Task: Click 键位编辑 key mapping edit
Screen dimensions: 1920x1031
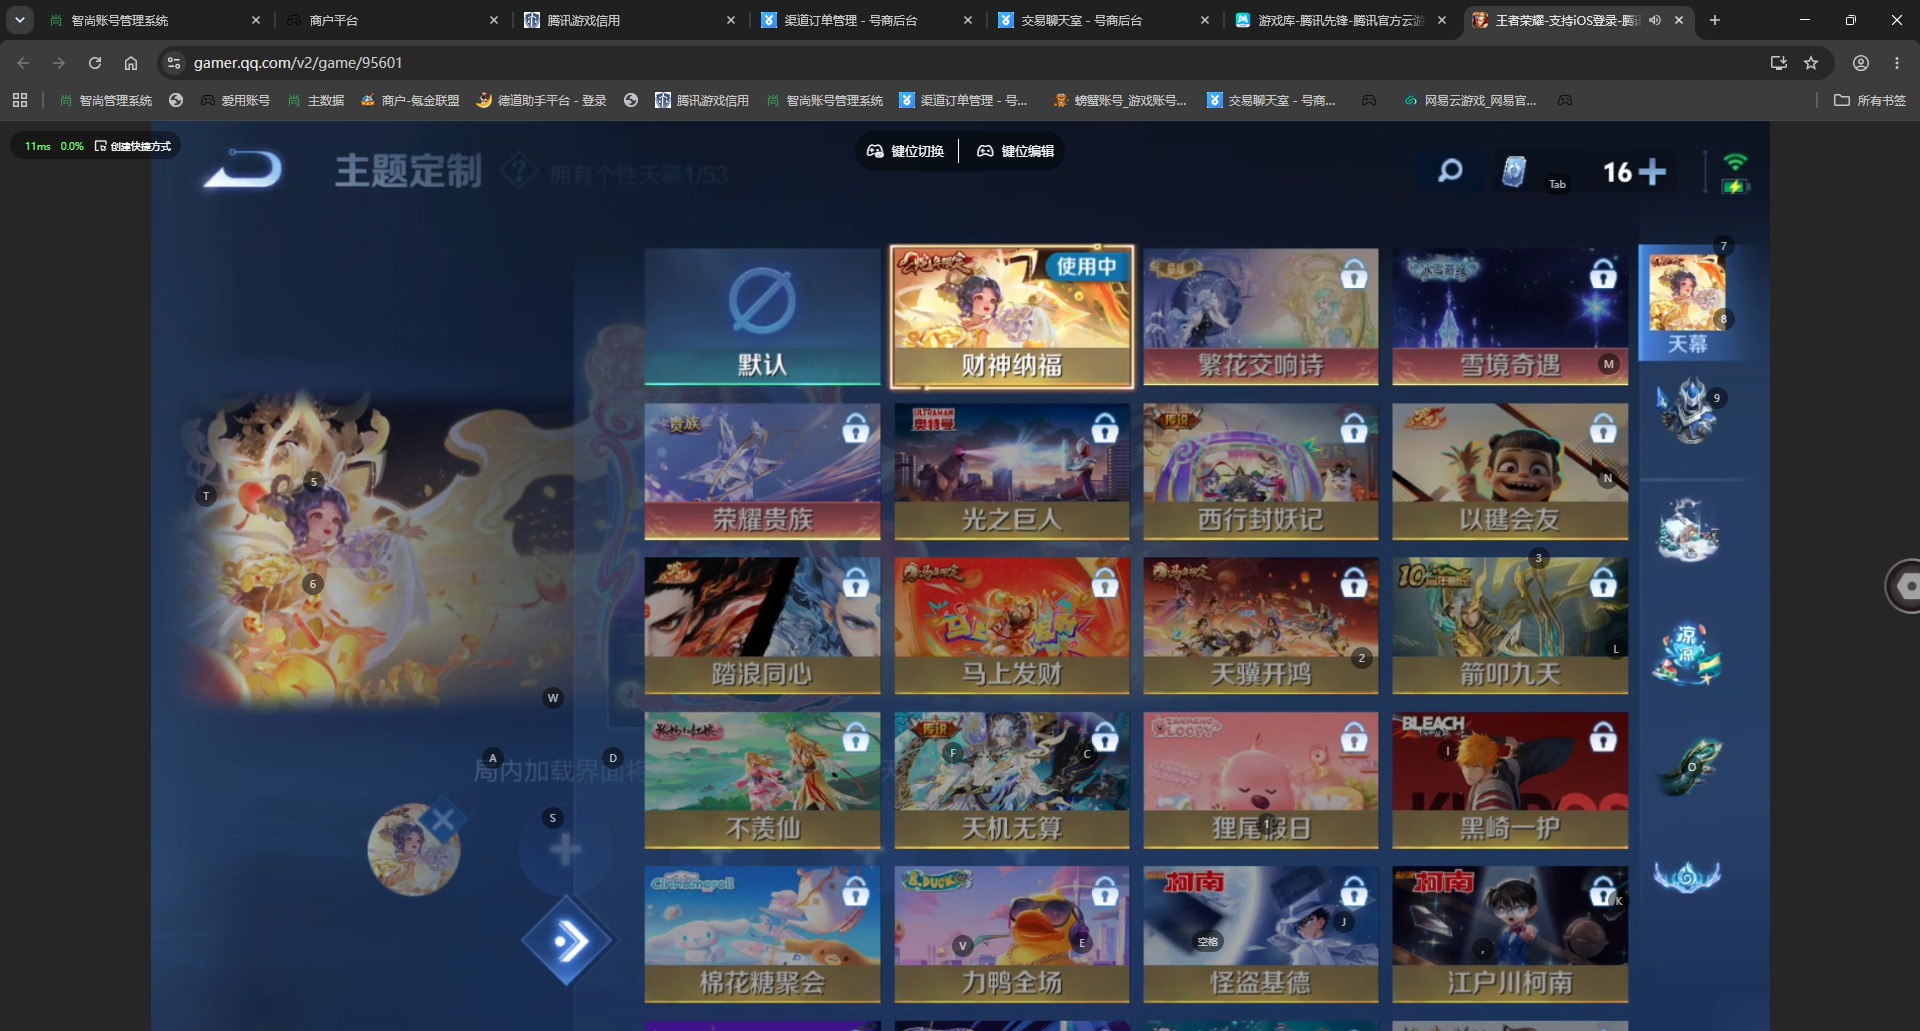Action: click(x=1016, y=151)
